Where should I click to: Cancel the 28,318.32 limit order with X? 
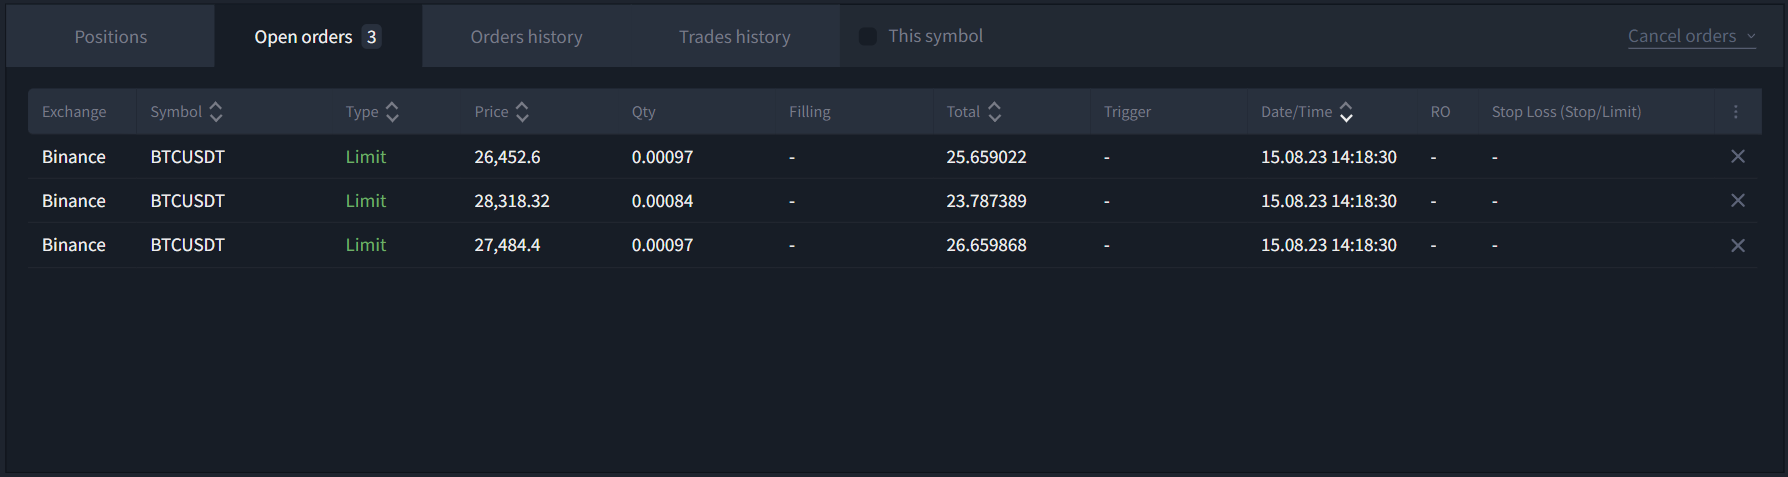click(x=1738, y=200)
